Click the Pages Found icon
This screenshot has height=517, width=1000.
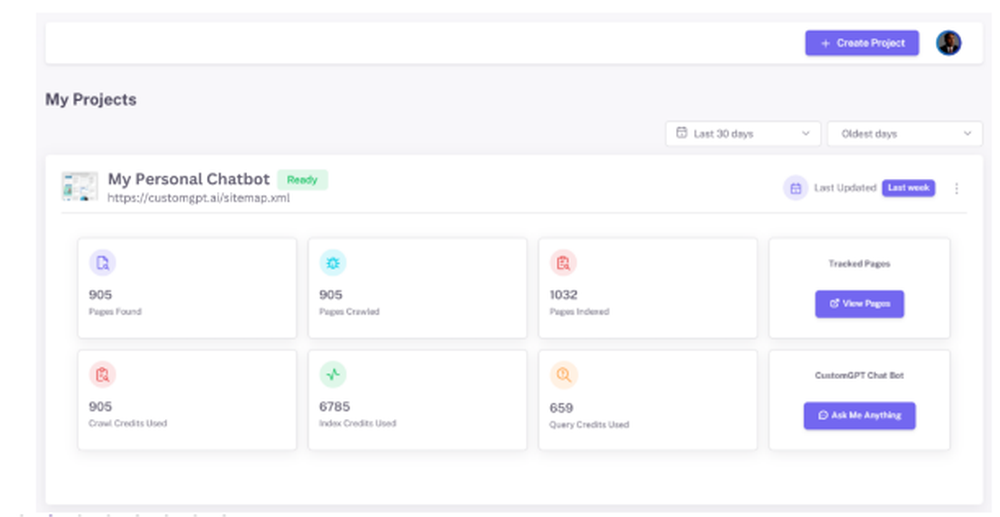102,263
